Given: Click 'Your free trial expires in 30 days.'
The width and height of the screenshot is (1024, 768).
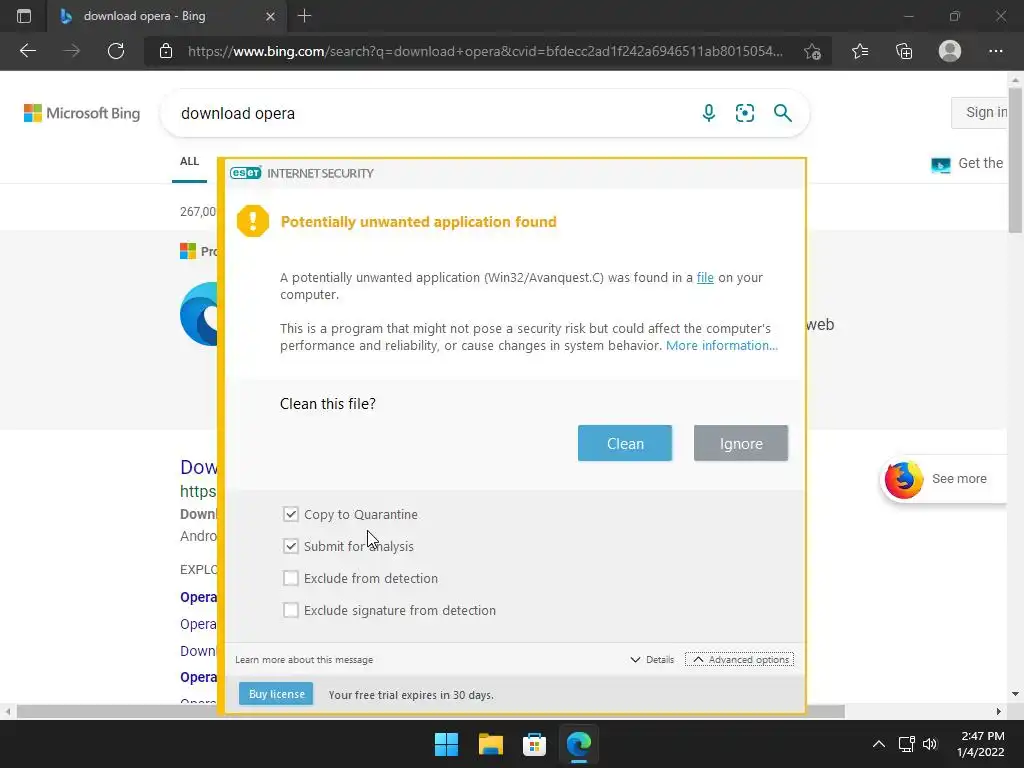Looking at the screenshot, I should pos(411,695).
